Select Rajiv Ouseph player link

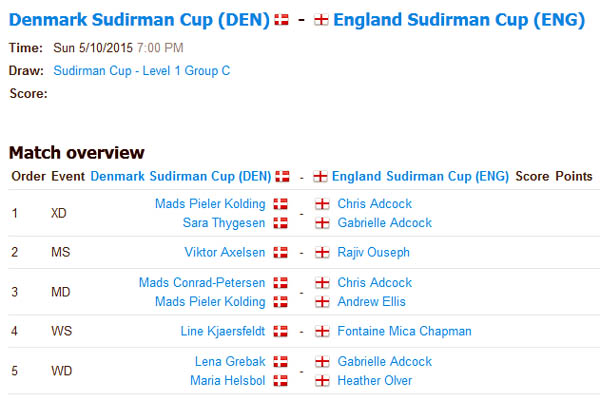pos(373,252)
